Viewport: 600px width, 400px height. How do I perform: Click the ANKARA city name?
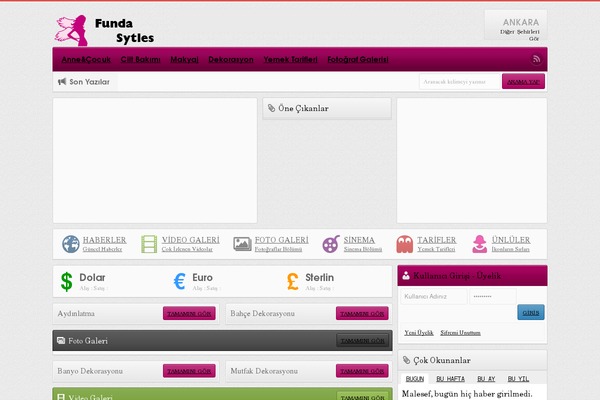[521, 22]
